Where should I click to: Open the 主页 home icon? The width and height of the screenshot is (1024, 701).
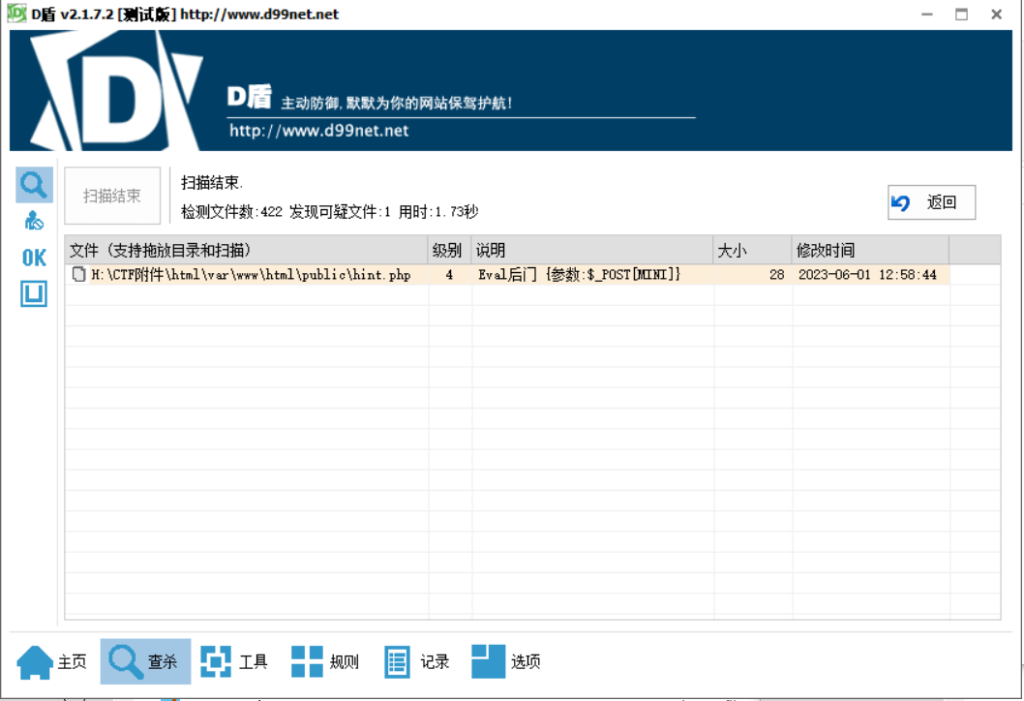pyautogui.click(x=36, y=660)
